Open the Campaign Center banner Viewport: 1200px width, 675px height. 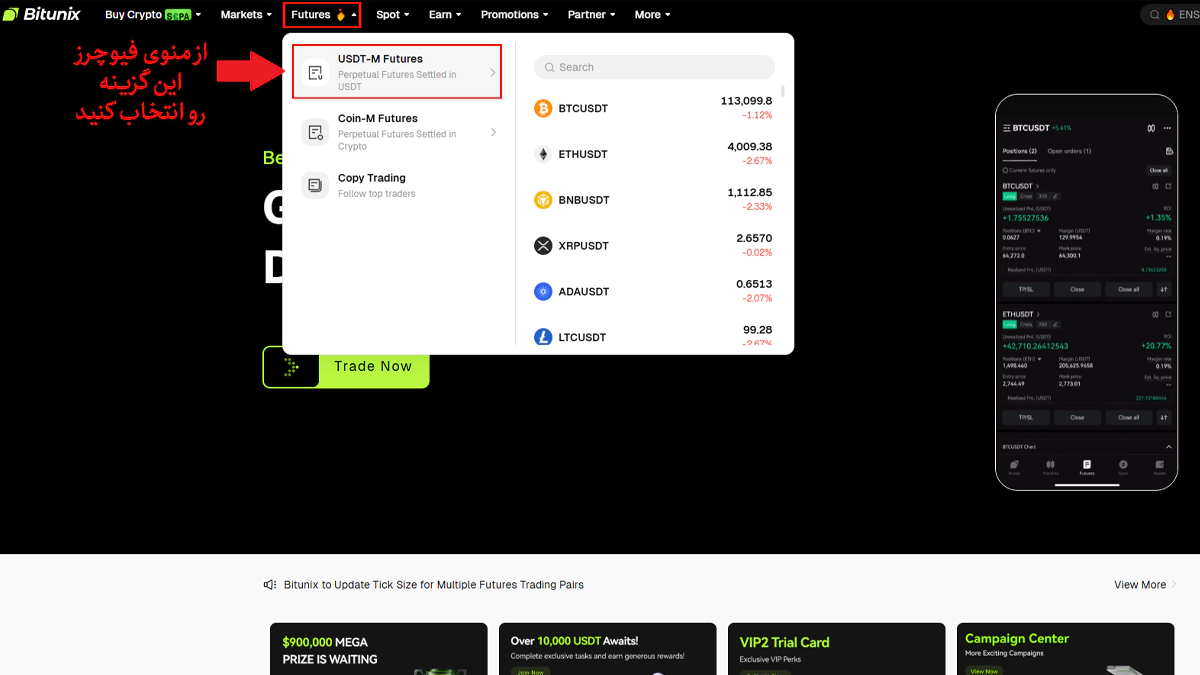tap(1065, 648)
